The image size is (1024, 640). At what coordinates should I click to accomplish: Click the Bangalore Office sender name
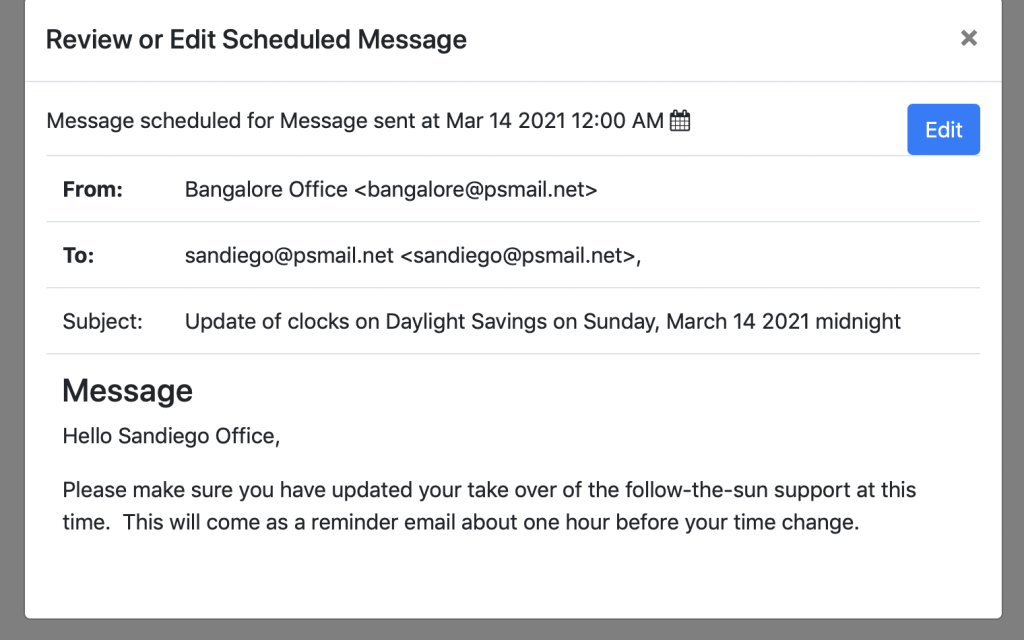click(x=266, y=189)
